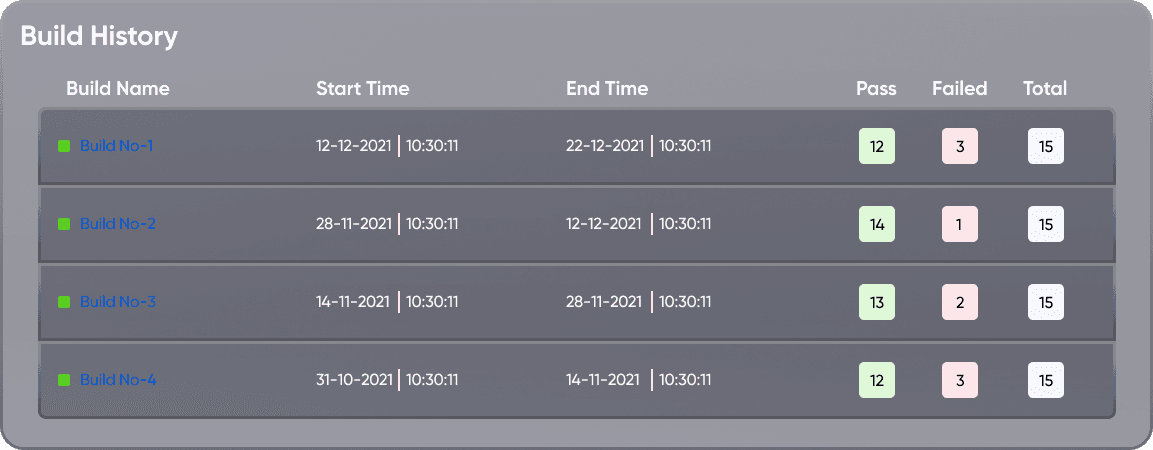Click the failed count badge 1 for Build No-2
The image size is (1153, 450).
pos(960,224)
